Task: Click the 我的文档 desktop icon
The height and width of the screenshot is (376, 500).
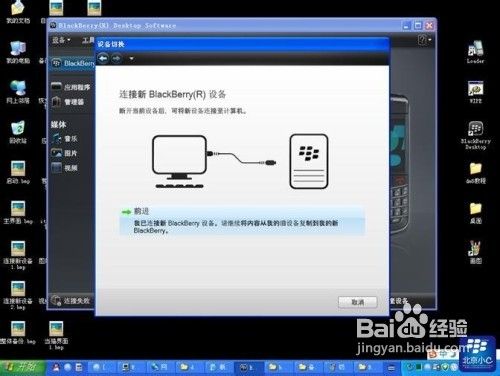Action: click(18, 11)
